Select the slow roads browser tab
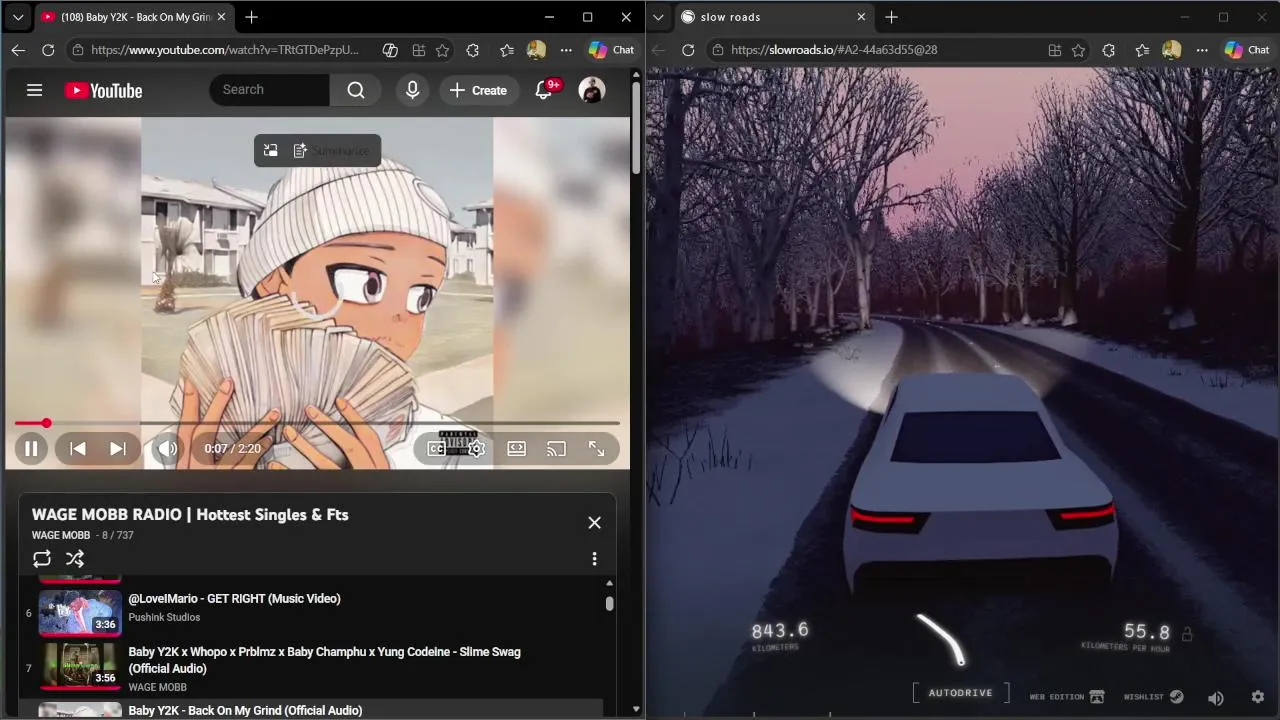Viewport: 1280px width, 720px height. click(x=773, y=17)
